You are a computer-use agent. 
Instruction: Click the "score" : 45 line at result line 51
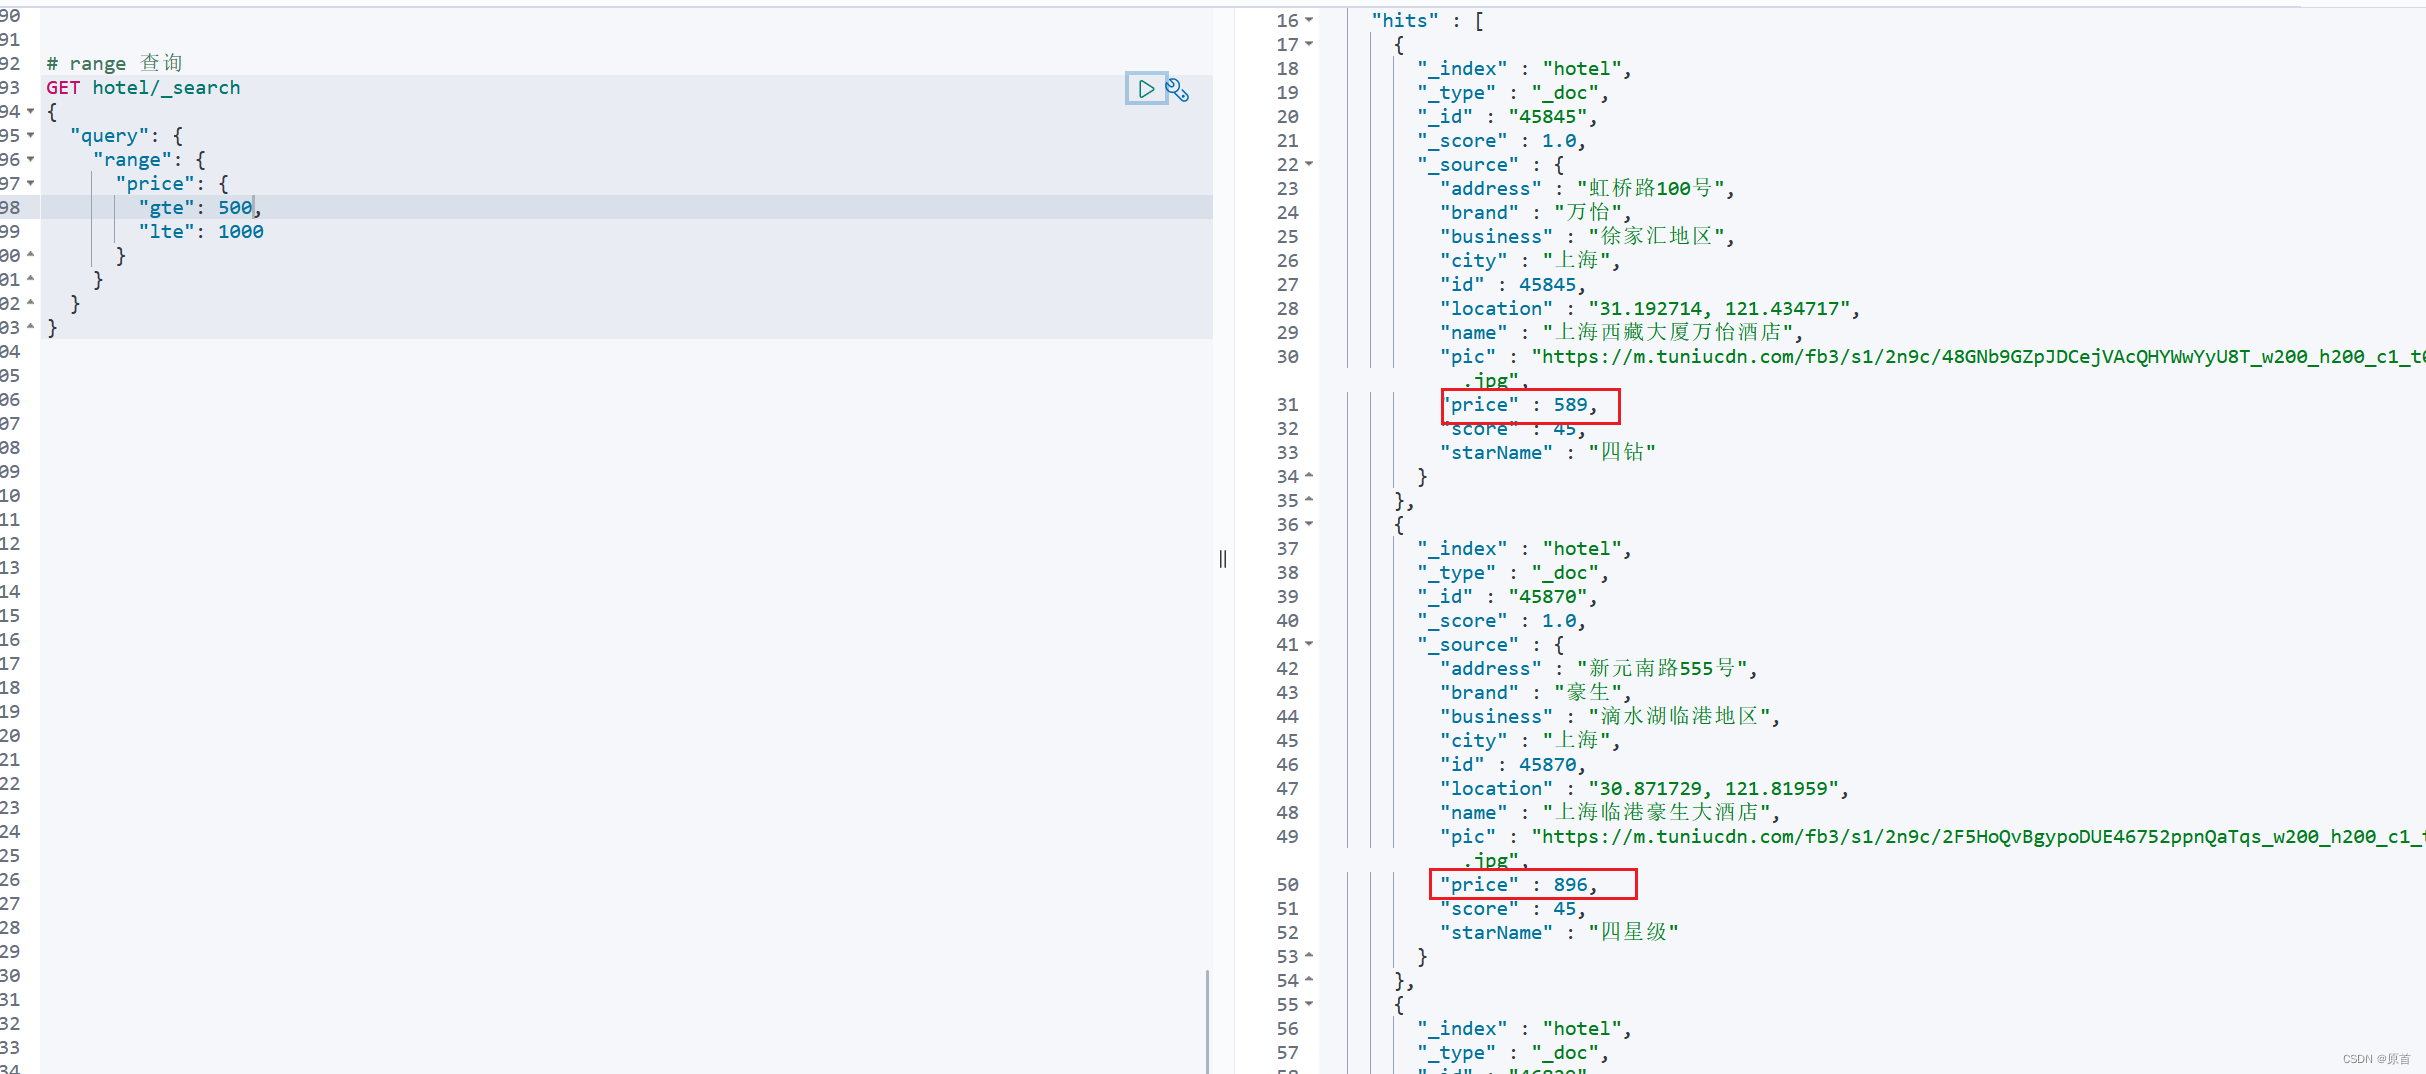[x=1513, y=909]
